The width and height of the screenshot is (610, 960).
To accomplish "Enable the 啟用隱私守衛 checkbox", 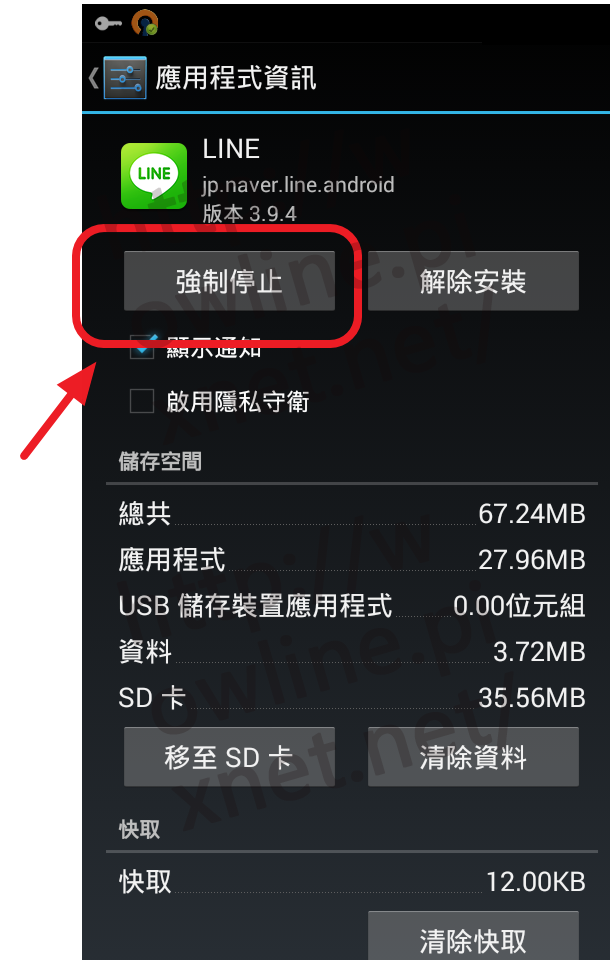I will [141, 402].
